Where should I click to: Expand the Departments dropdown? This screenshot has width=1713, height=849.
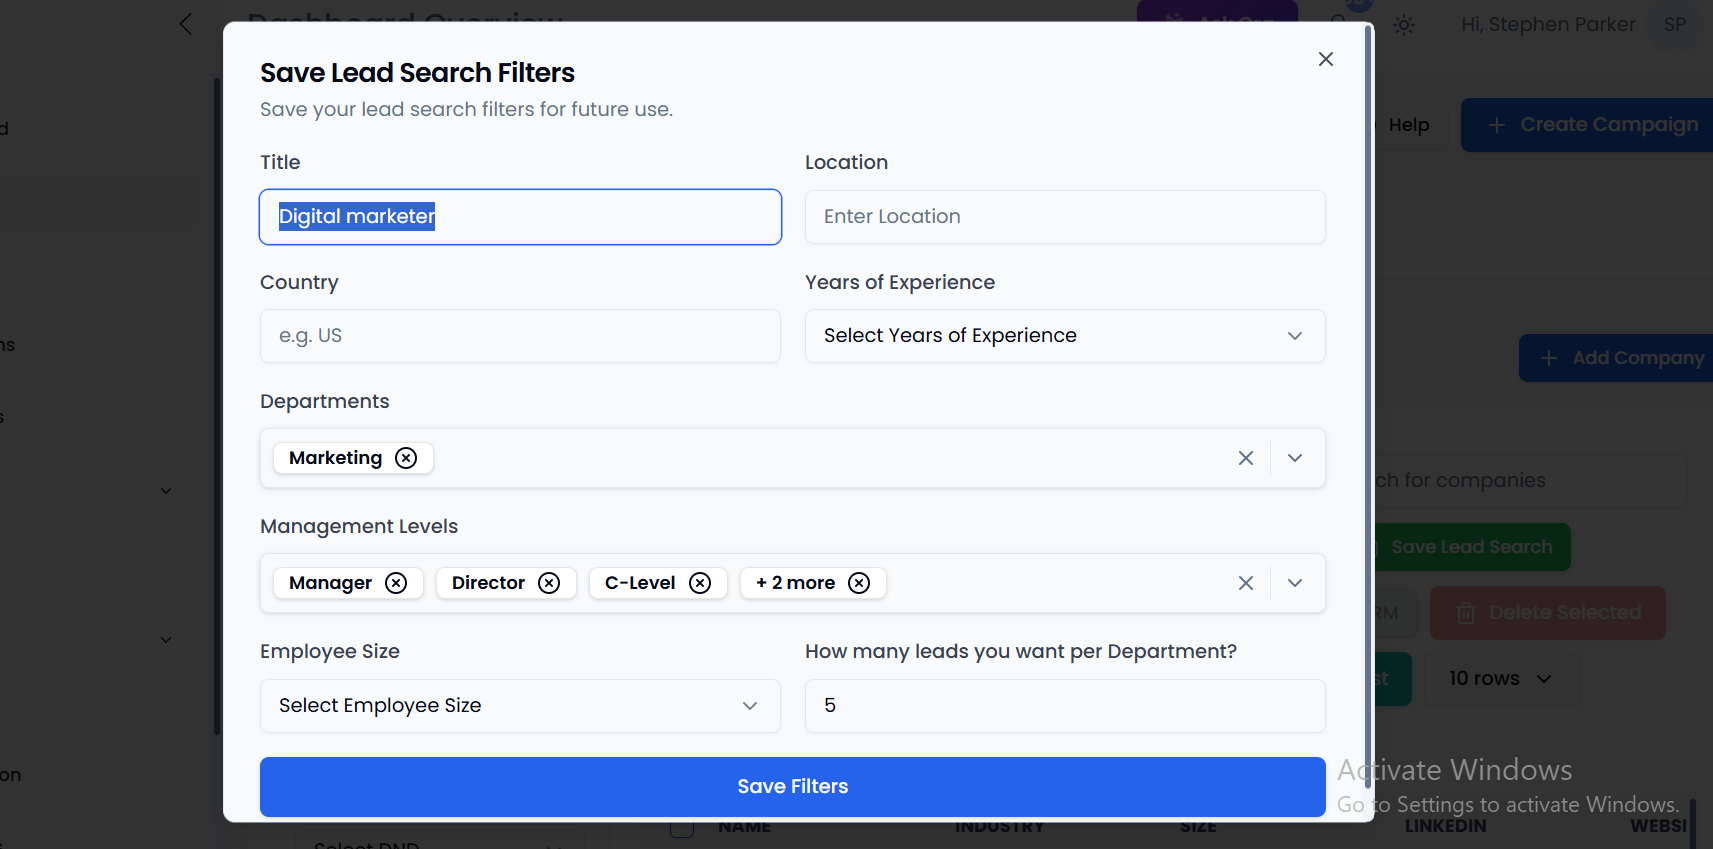(1295, 458)
